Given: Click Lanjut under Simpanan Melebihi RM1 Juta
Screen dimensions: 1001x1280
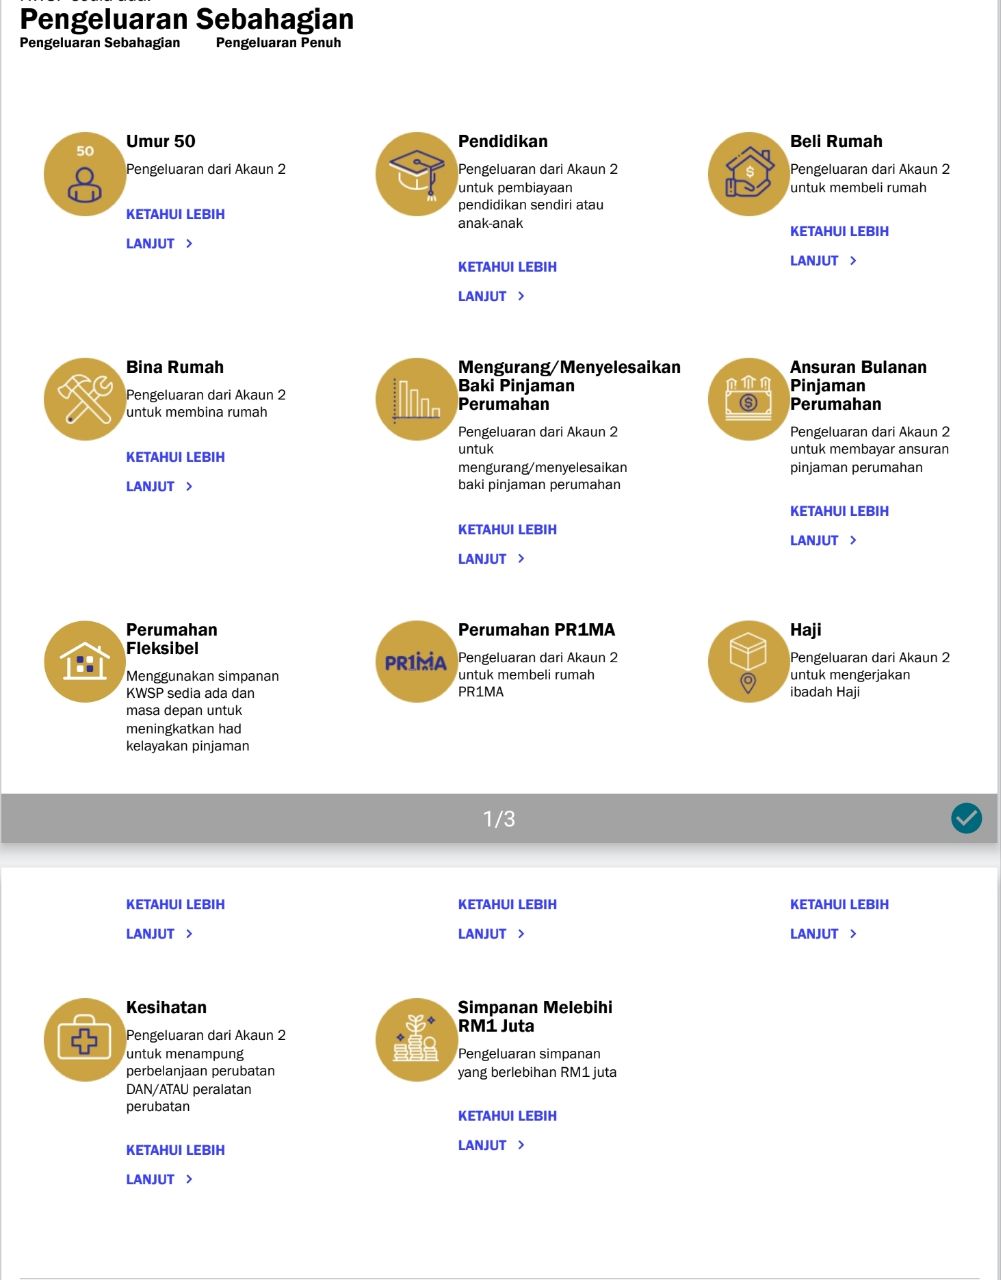Looking at the screenshot, I should [492, 1146].
